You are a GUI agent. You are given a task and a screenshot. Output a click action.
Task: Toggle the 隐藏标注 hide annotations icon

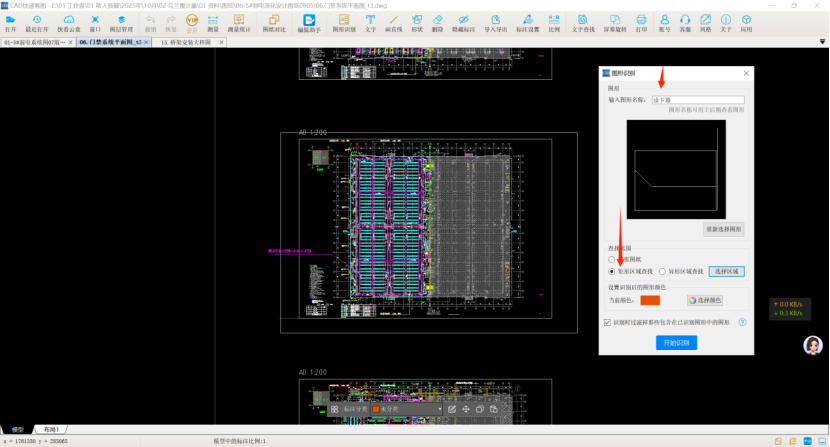[465, 23]
